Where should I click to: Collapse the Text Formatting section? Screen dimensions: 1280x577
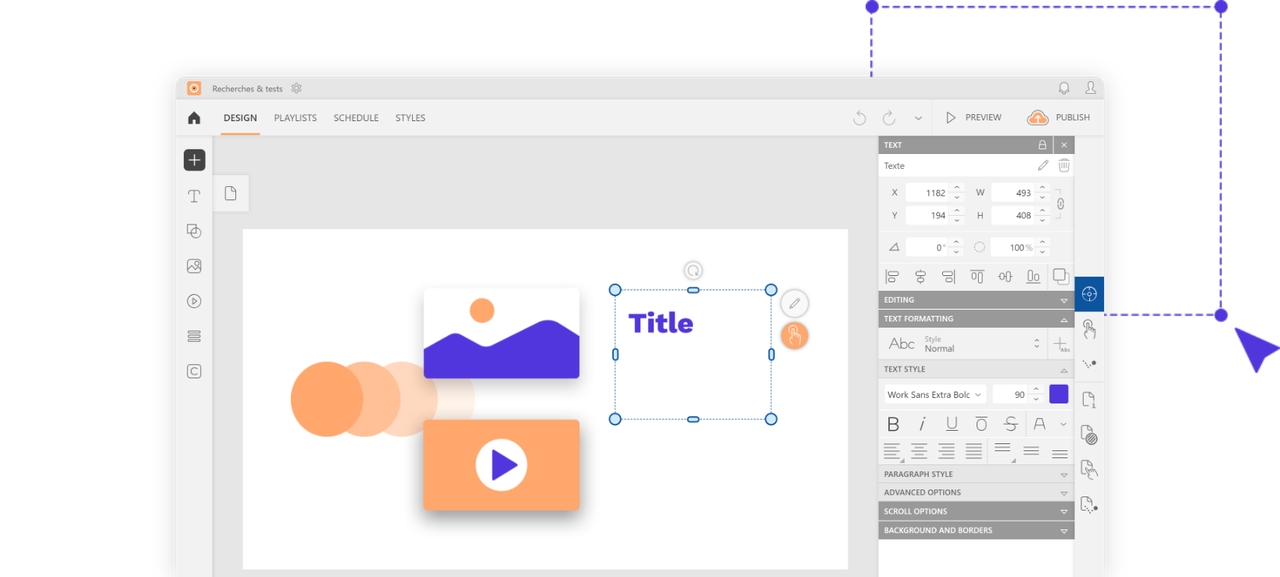click(976, 319)
